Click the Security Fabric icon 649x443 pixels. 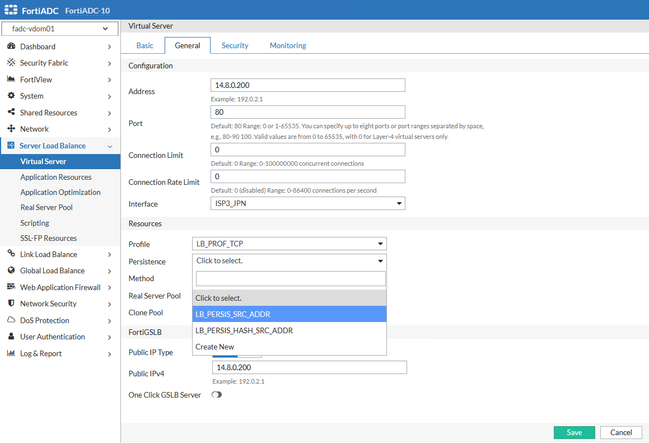point(11,63)
